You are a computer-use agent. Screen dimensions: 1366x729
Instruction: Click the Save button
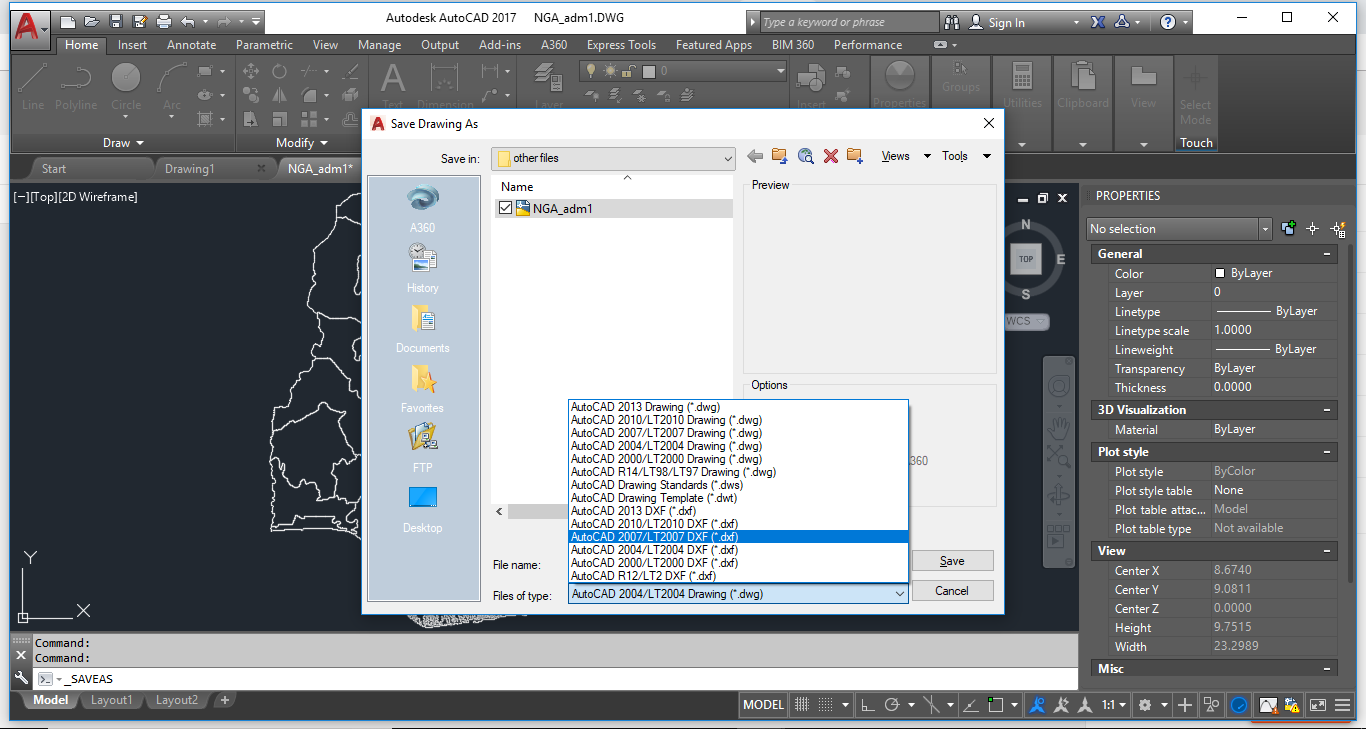coord(951,560)
